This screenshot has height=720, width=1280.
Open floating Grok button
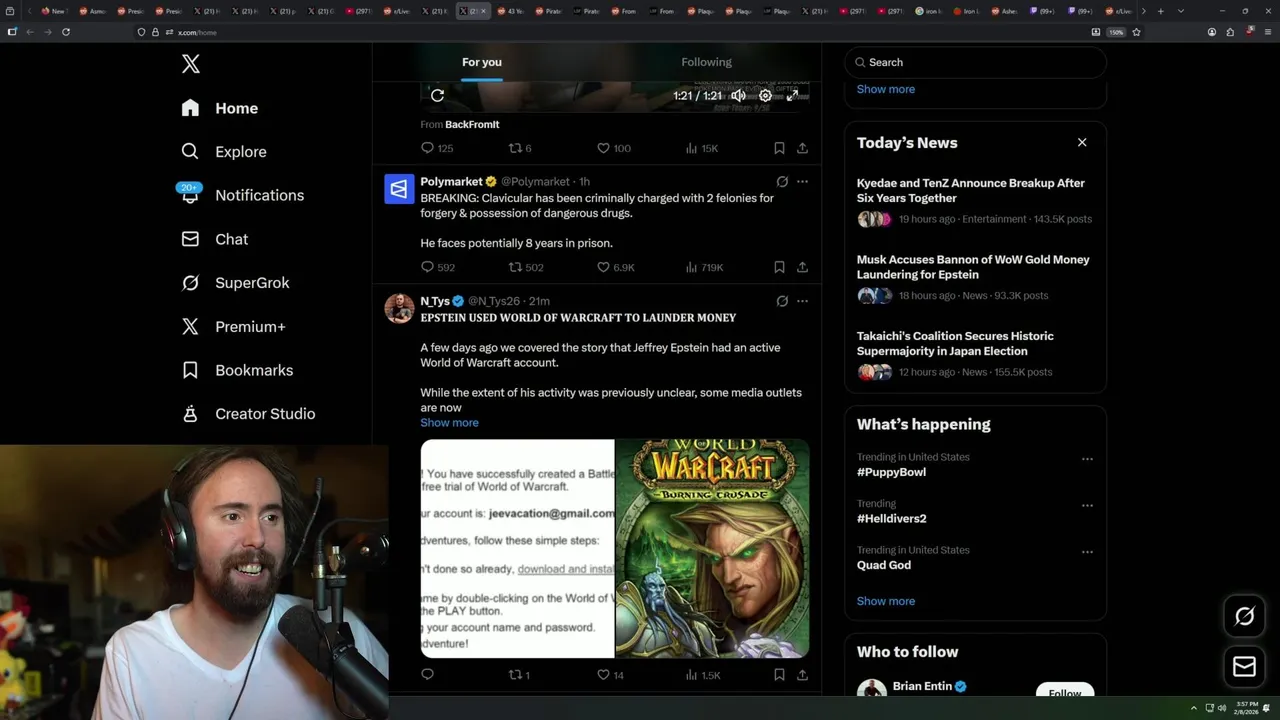point(1244,617)
